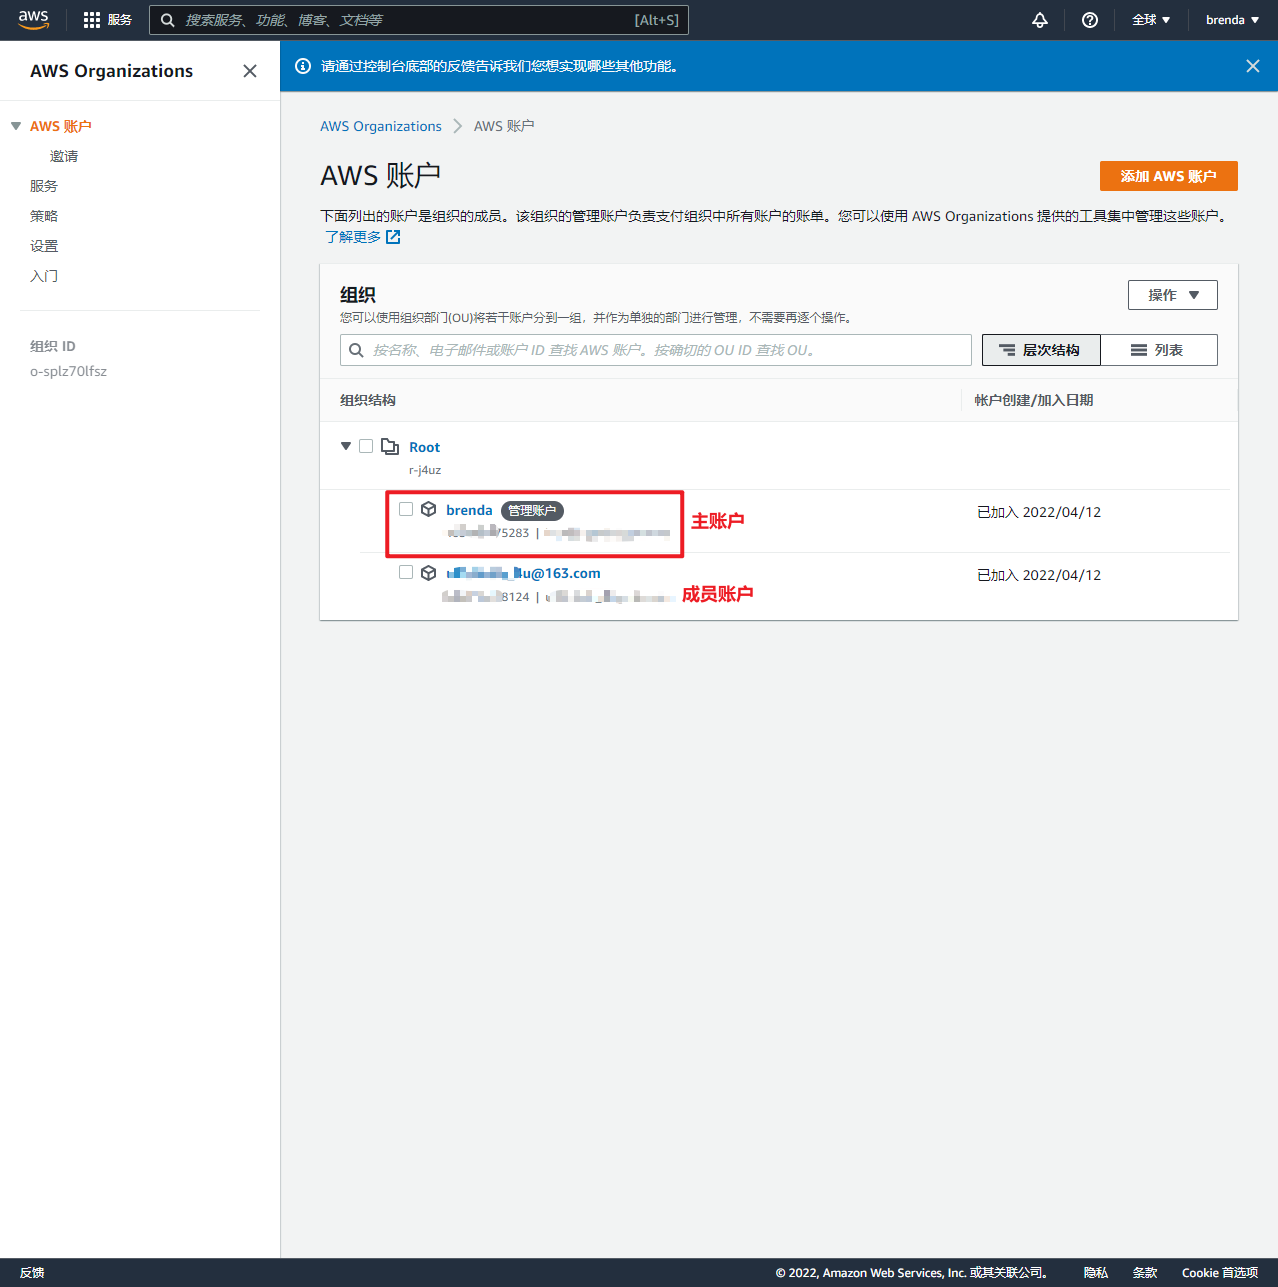The width and height of the screenshot is (1278, 1287).
Task: Open the 全球 region dropdown
Action: click(1151, 20)
